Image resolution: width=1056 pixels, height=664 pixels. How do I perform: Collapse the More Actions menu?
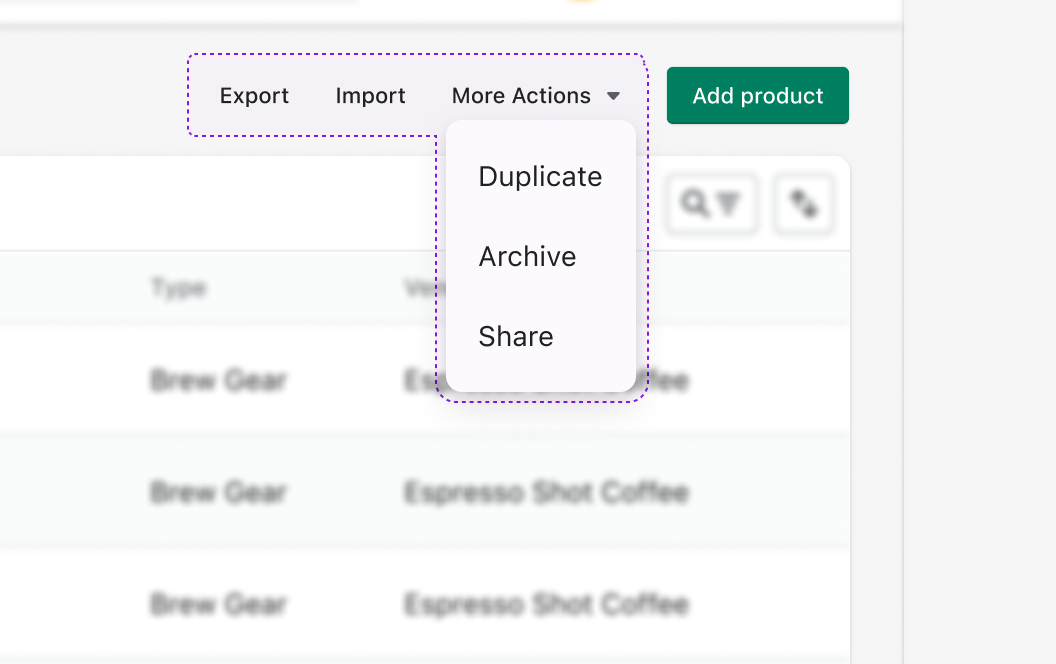(x=522, y=96)
